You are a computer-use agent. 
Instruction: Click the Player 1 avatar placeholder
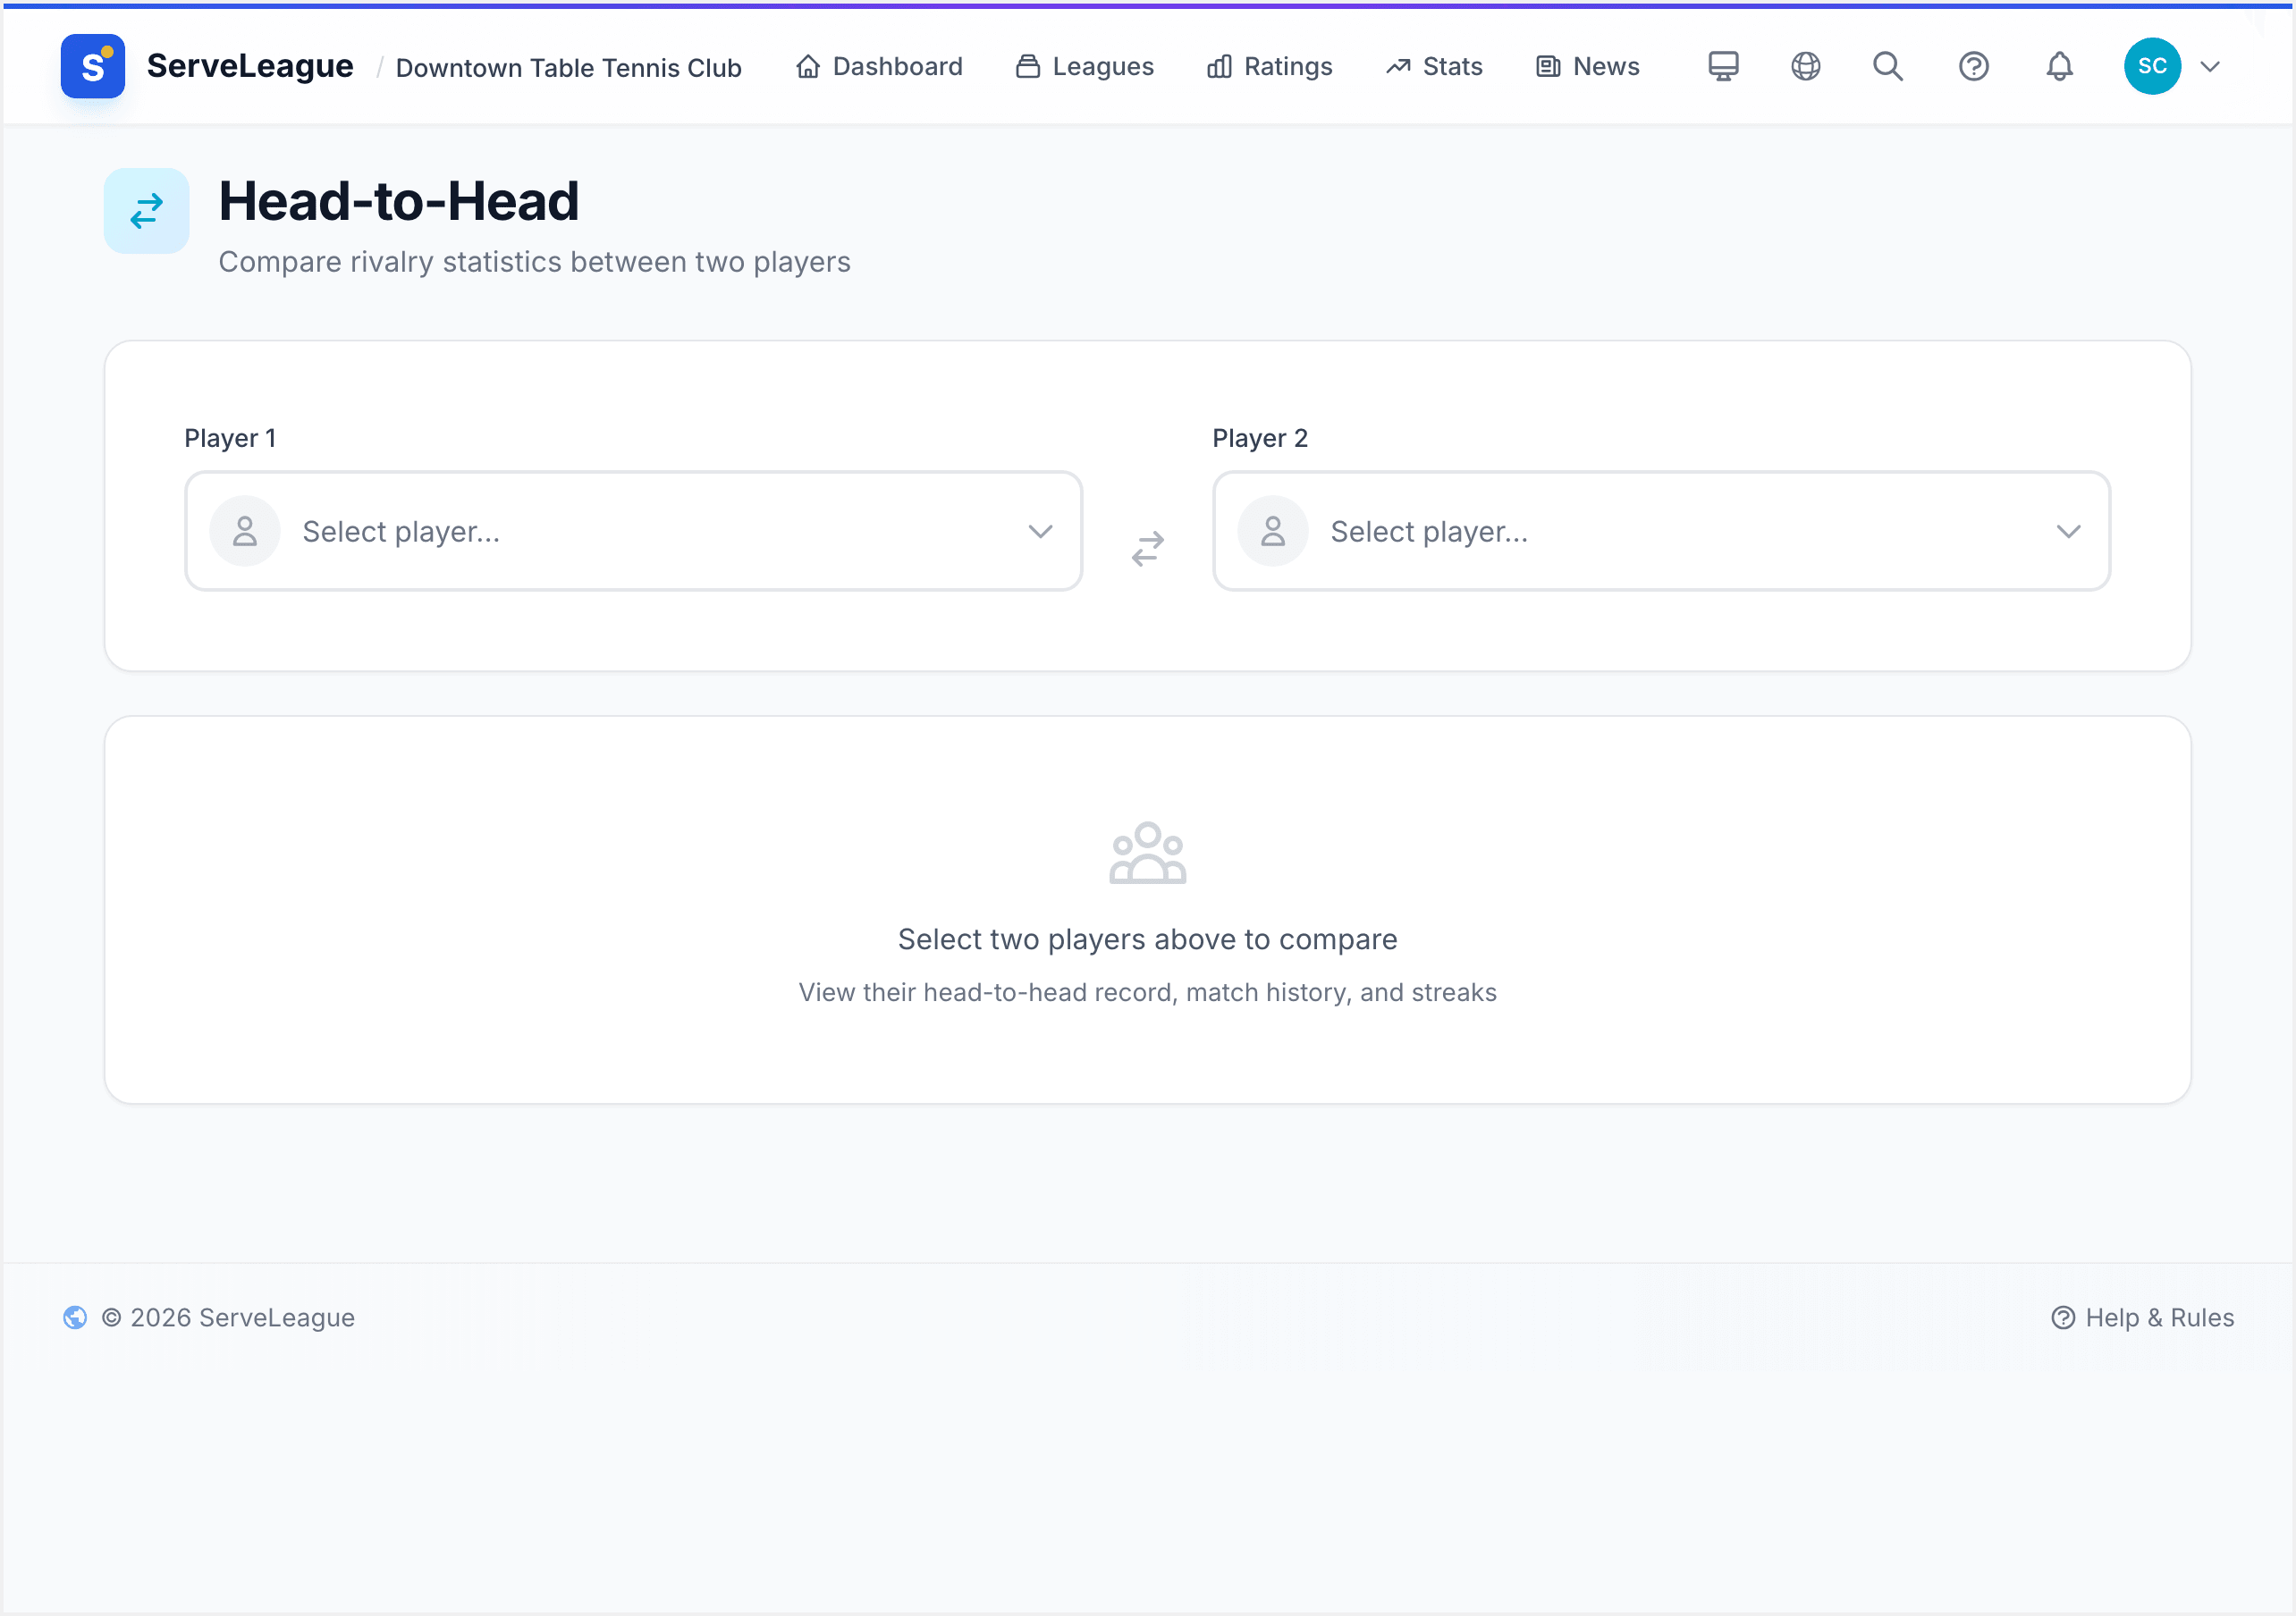point(245,531)
